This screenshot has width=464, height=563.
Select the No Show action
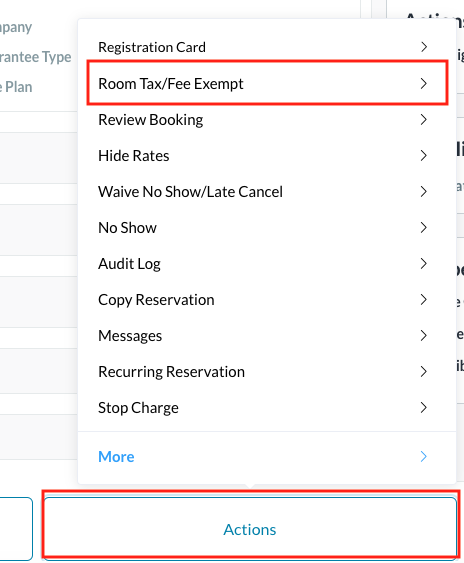(x=267, y=228)
